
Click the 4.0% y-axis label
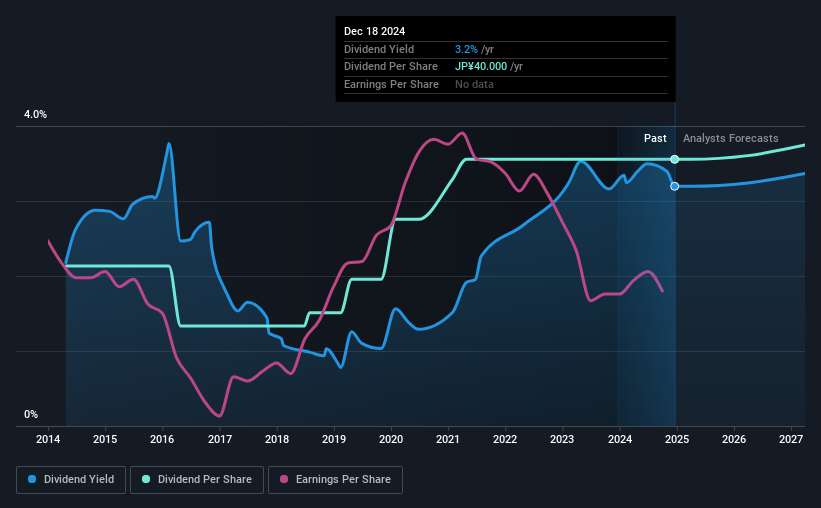point(35,114)
